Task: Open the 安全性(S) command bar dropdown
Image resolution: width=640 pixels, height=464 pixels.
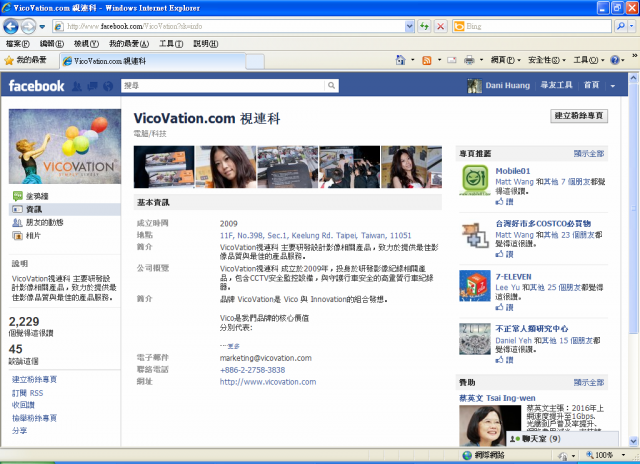Action: [547, 60]
